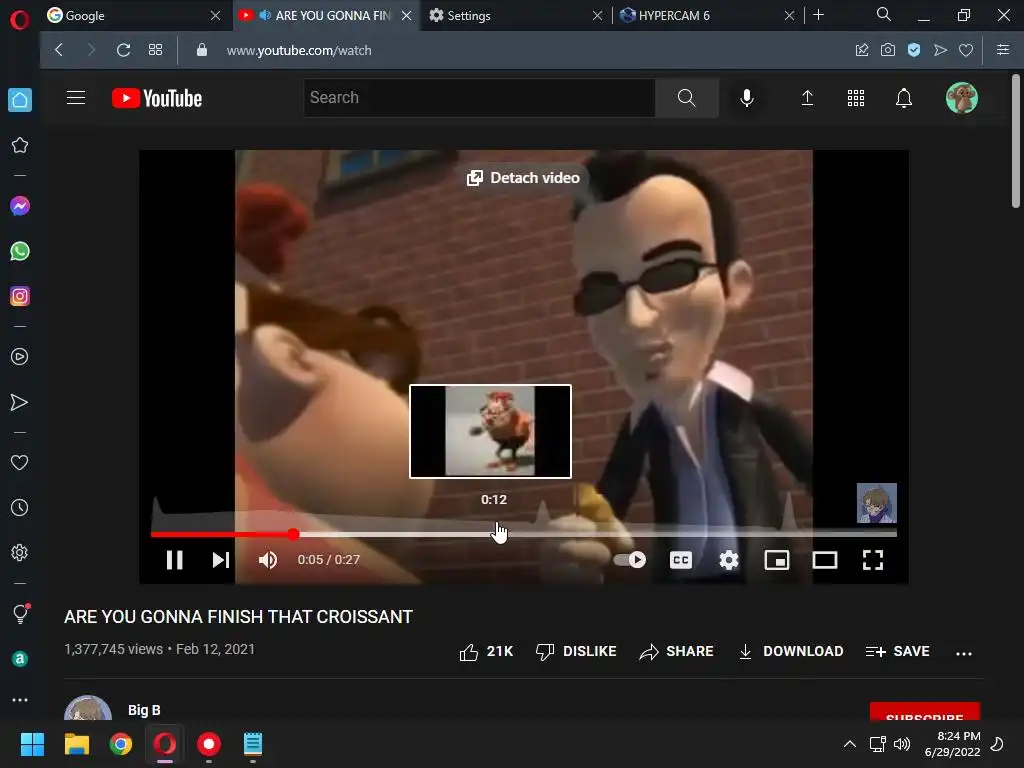Open My Flow arrow in sidebar
1024x768 pixels.
[x=20, y=402]
